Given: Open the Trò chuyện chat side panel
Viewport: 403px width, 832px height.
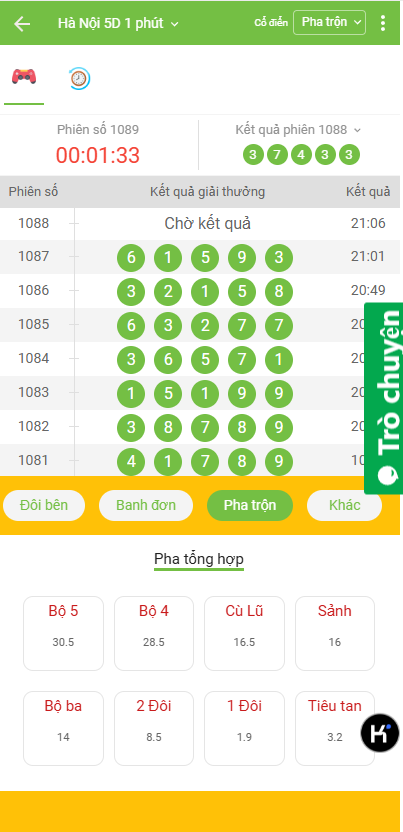Looking at the screenshot, I should (383, 398).
